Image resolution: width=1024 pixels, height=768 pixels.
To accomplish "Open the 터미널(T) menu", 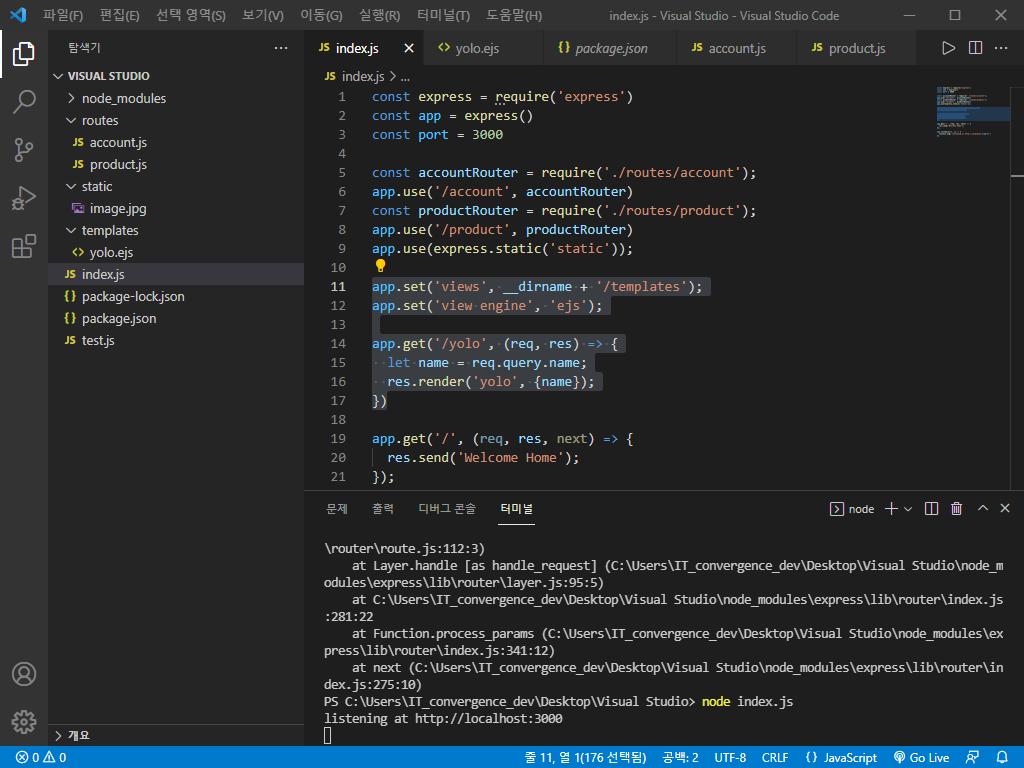I will [443, 16].
